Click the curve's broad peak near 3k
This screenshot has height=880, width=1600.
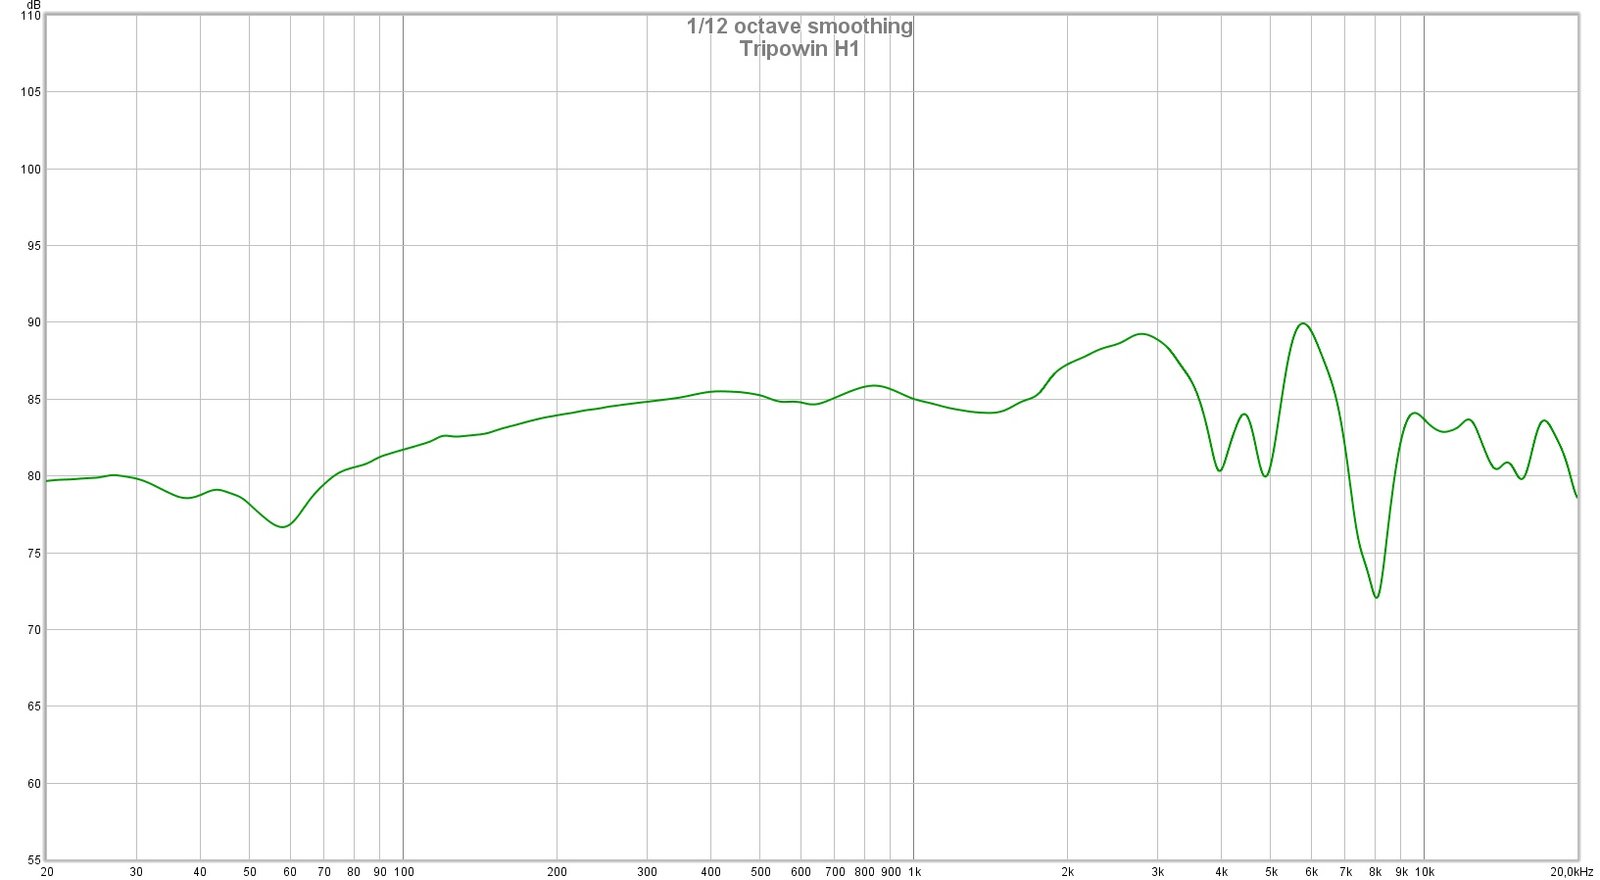pos(1141,334)
